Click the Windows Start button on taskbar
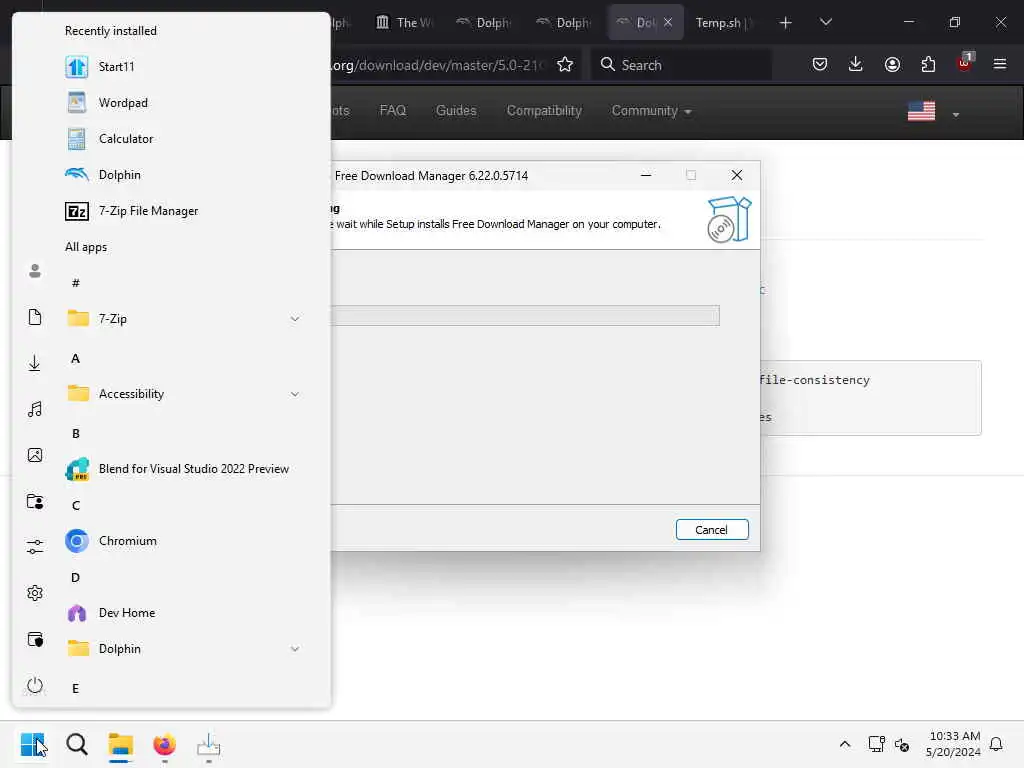Viewport: 1024px width, 768px height. point(33,744)
